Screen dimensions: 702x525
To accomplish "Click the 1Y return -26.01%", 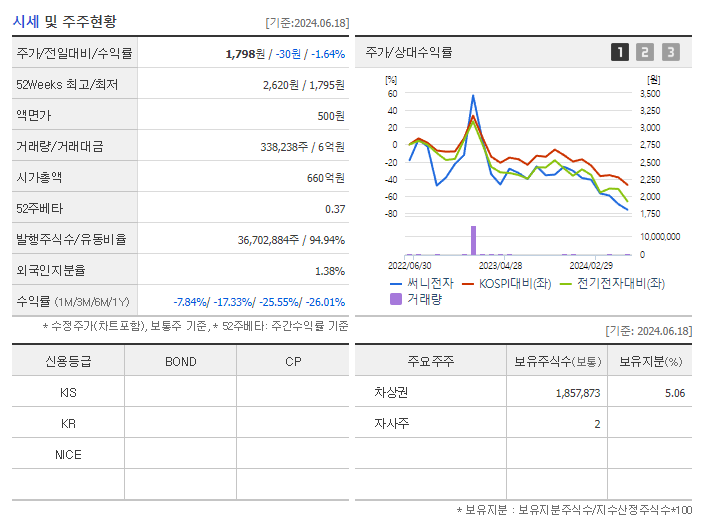I will tap(325, 302).
